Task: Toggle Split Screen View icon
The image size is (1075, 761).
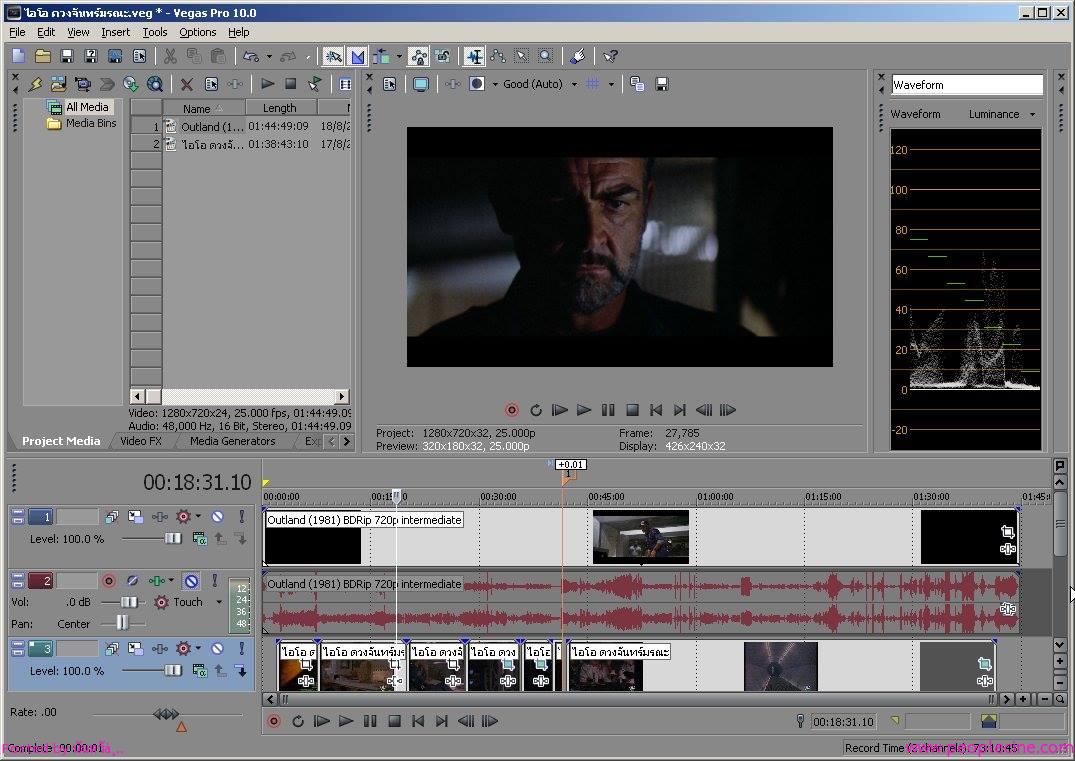Action: 476,84
